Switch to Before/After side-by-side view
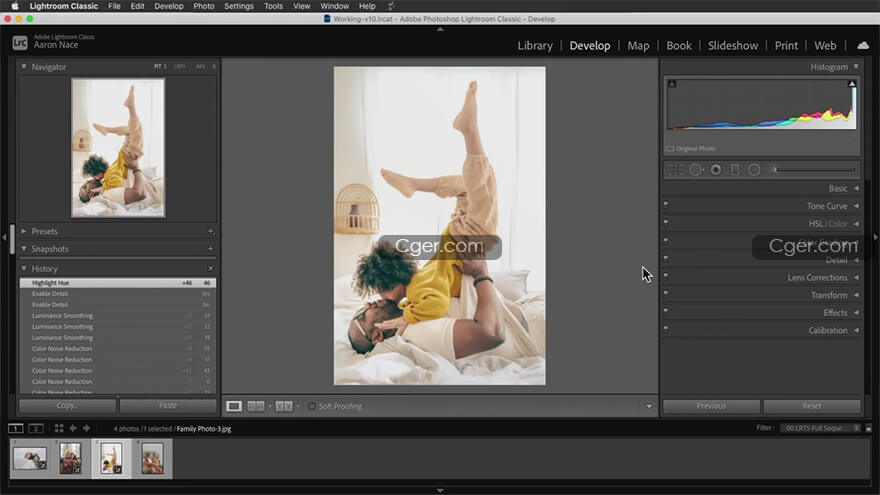 256,406
